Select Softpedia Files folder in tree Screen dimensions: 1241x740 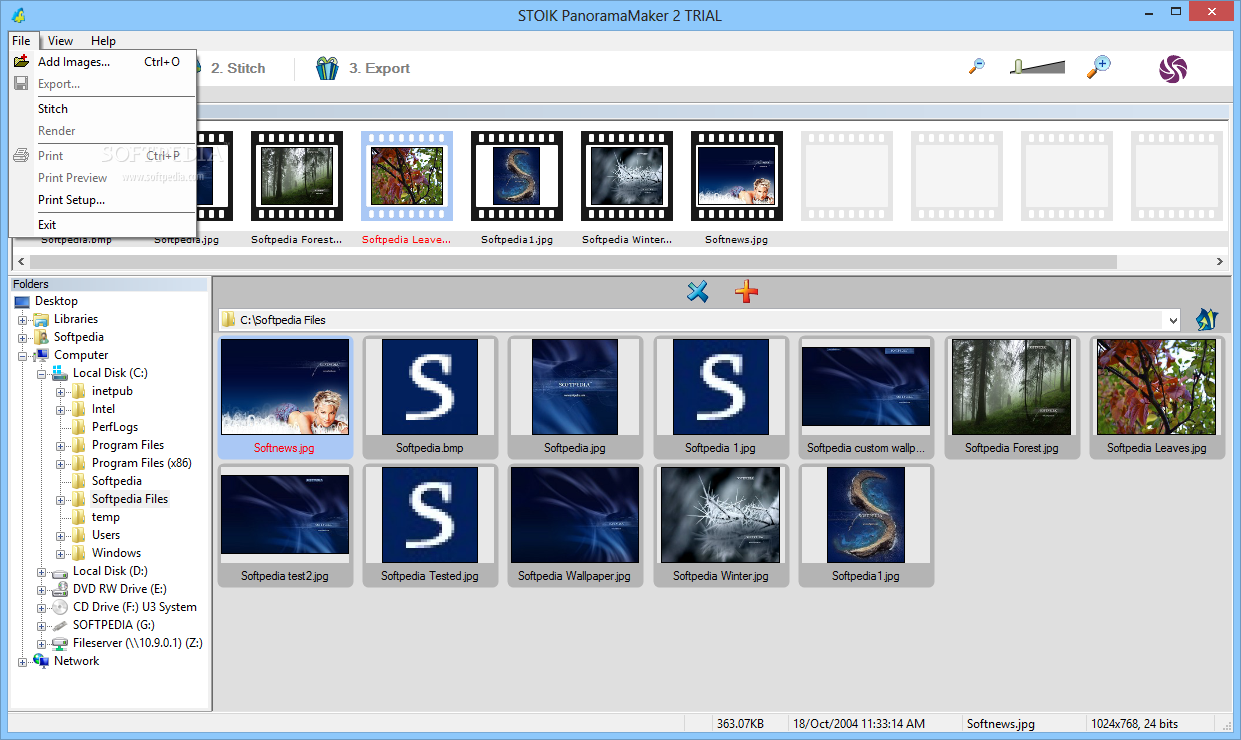pos(130,499)
